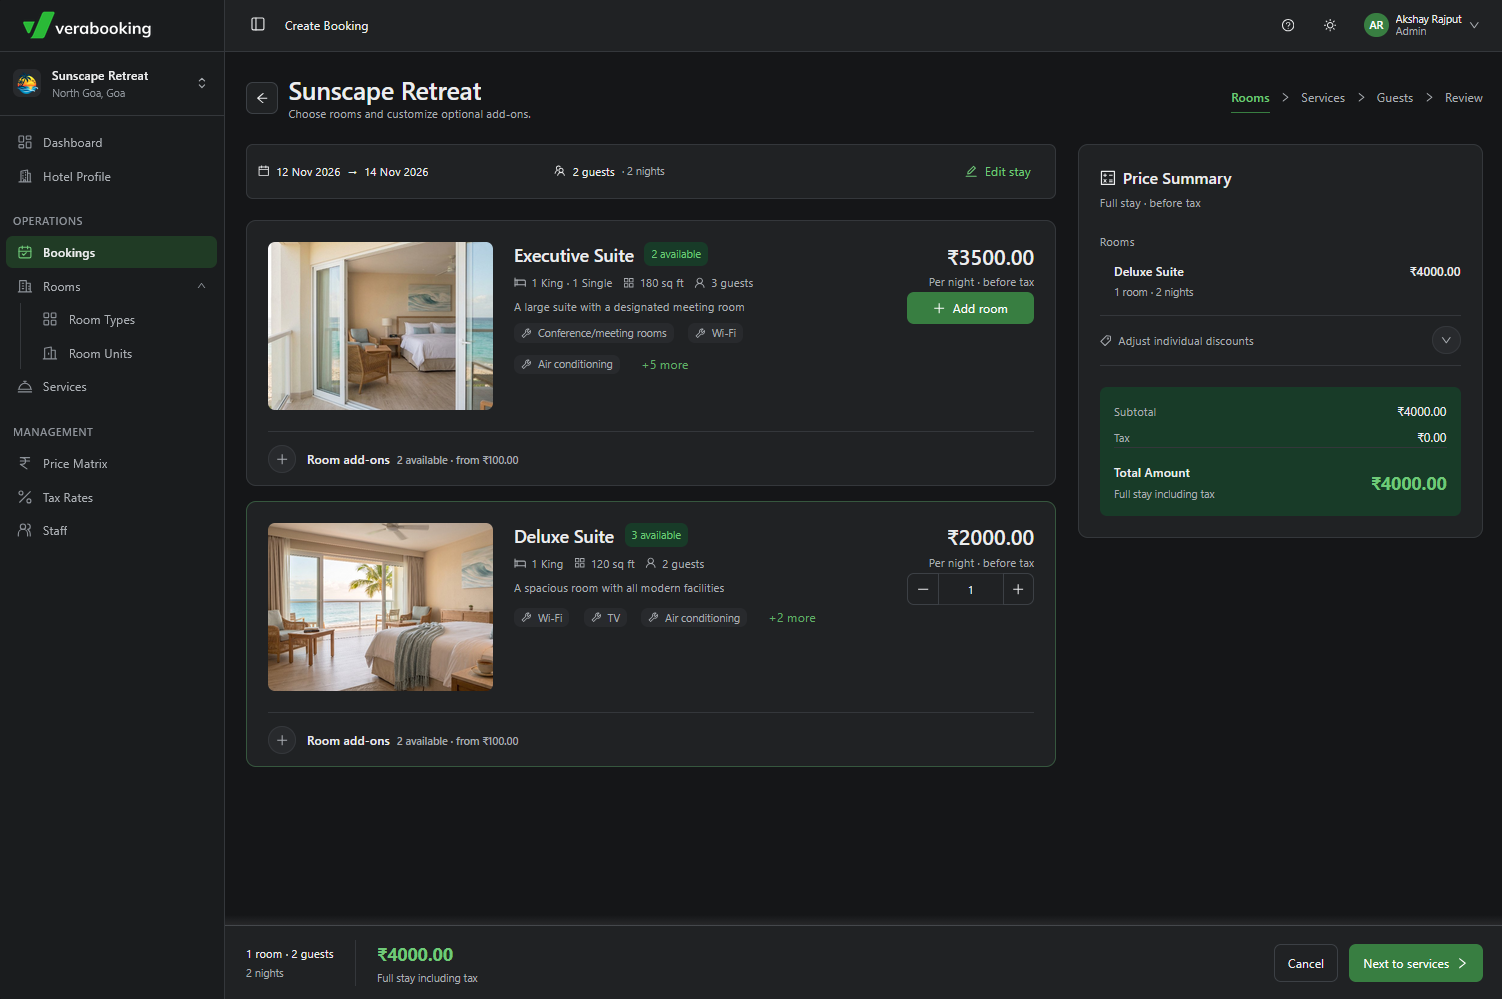The width and height of the screenshot is (1502, 999).
Task: View the Executive Suite room photo
Action: (x=380, y=326)
